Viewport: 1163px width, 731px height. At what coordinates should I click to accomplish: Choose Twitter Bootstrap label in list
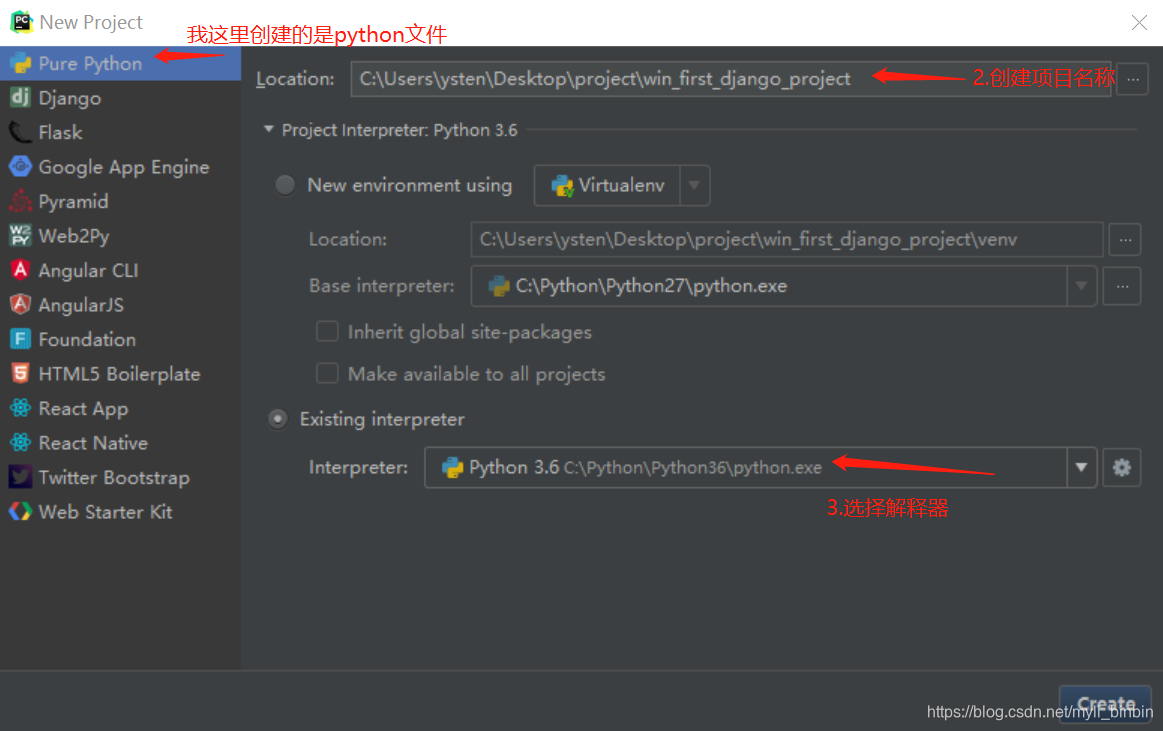pos(113,477)
